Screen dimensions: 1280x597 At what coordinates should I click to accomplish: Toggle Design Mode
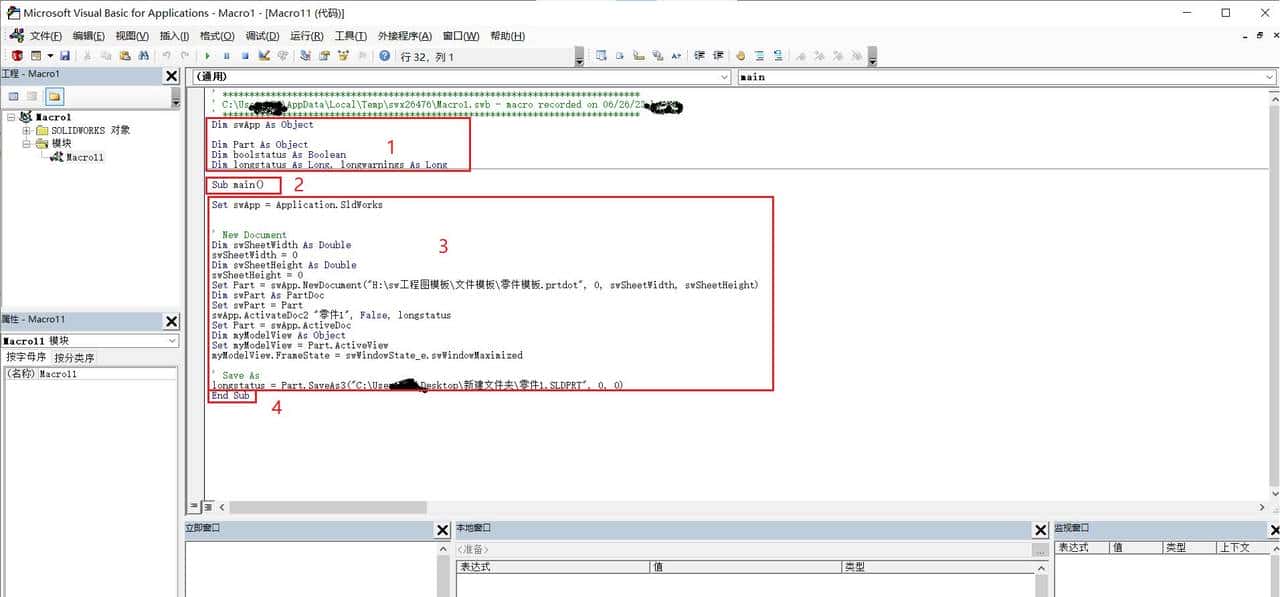(x=264, y=55)
